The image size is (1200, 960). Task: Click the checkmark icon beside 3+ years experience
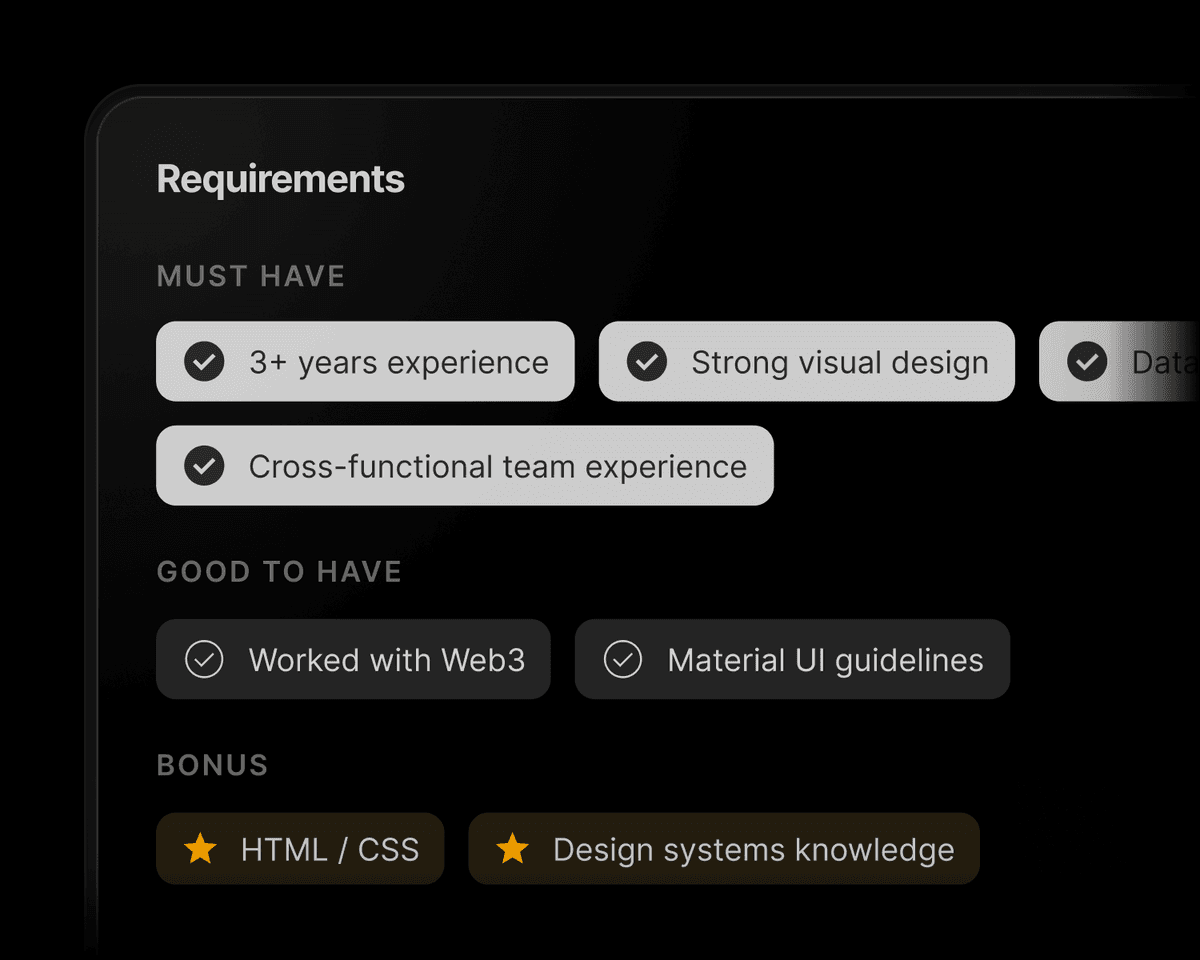click(204, 361)
